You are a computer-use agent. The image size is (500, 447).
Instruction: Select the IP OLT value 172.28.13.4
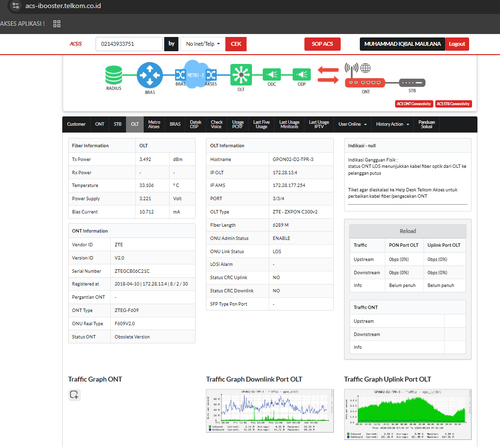tap(285, 173)
